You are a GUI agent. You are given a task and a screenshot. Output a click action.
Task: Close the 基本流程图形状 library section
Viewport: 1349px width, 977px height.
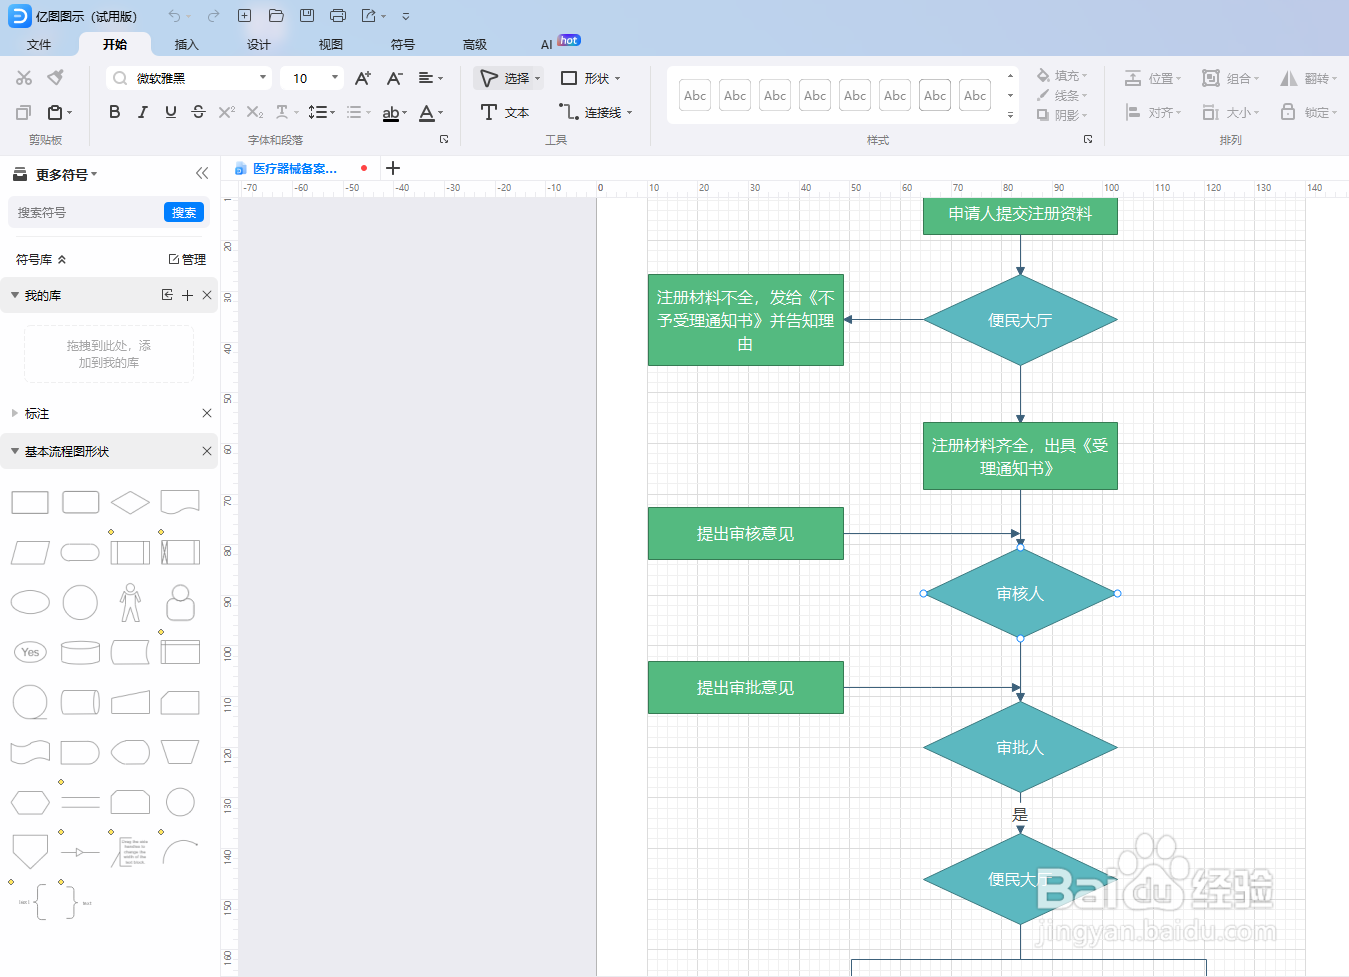tap(207, 451)
